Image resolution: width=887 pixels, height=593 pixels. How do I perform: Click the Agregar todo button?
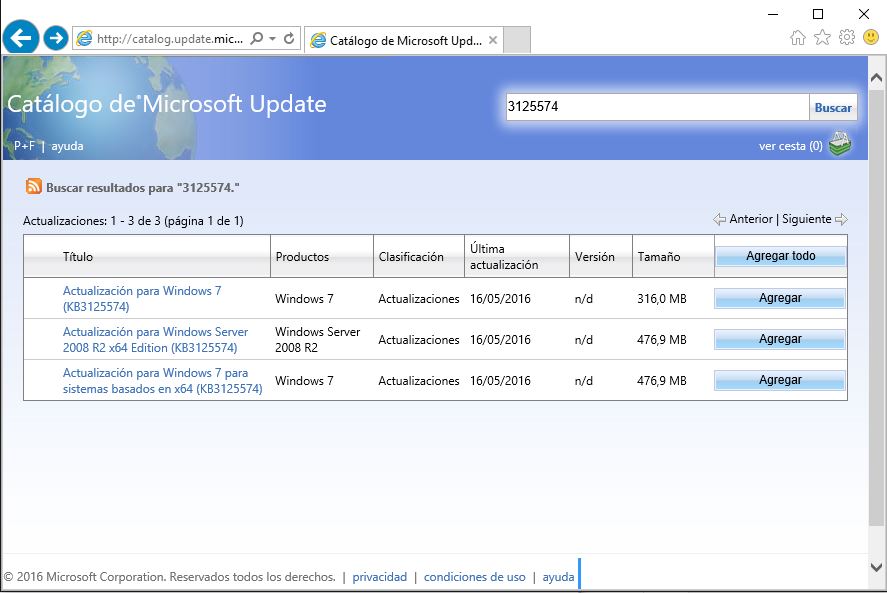(781, 256)
